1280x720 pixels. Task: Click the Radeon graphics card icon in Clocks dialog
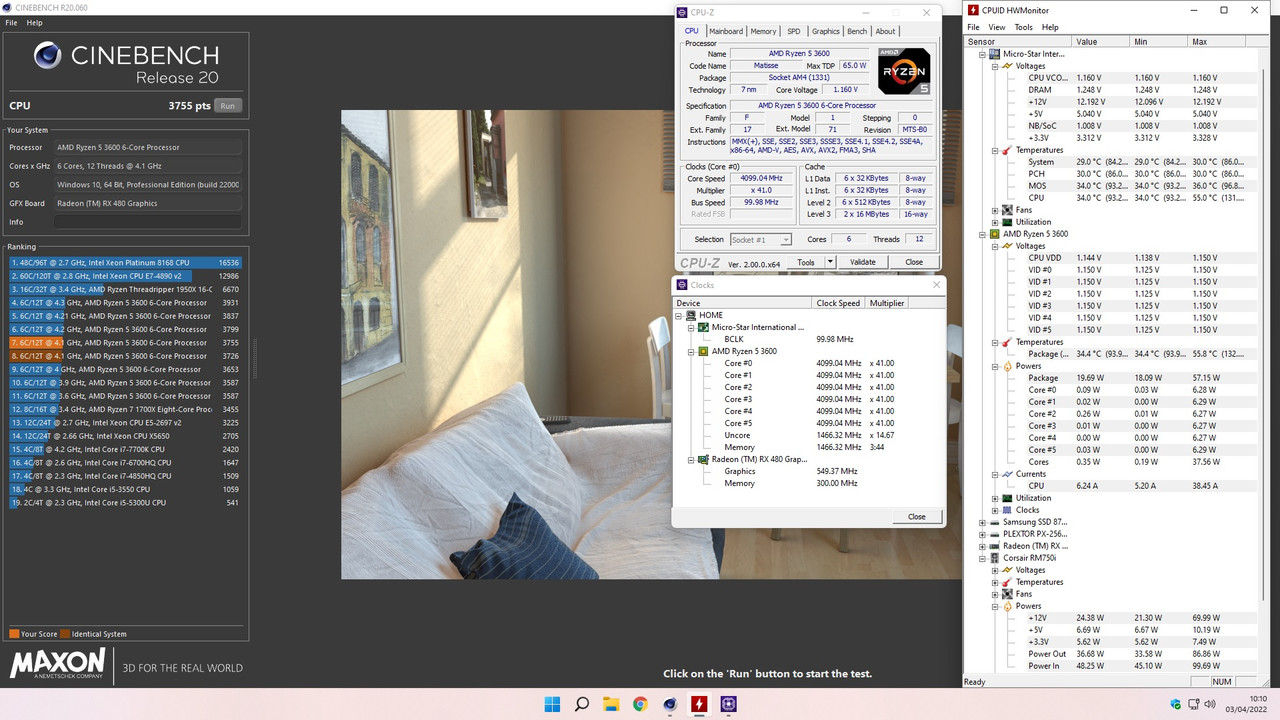tap(704, 459)
